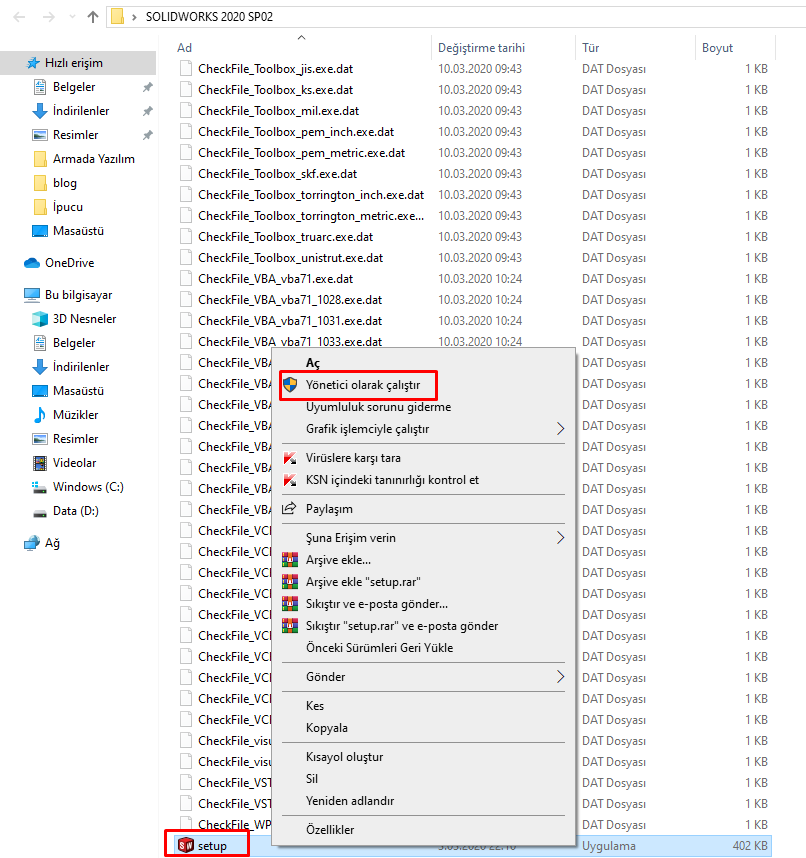806x858 pixels.
Task: Select file CheckFile_Toolbox_mil.exe.dat
Action: (279, 111)
